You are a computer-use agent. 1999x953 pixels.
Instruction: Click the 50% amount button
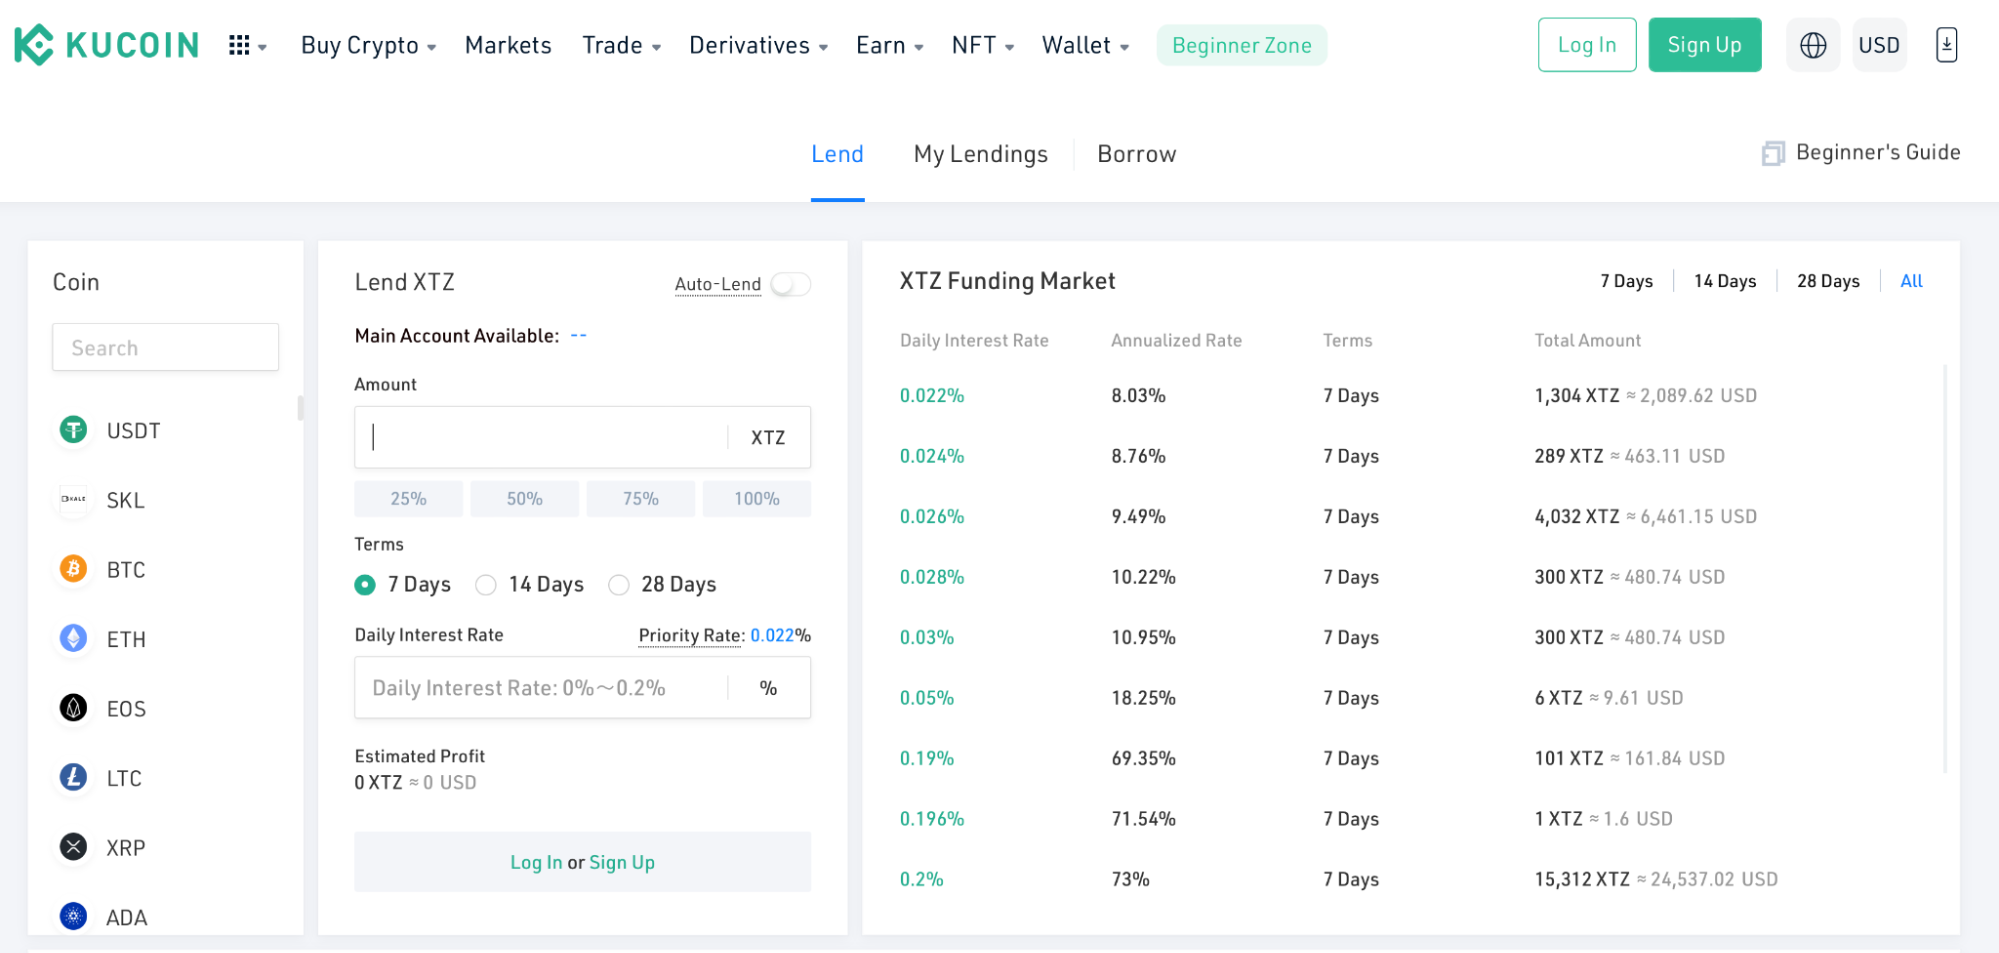[x=524, y=498]
